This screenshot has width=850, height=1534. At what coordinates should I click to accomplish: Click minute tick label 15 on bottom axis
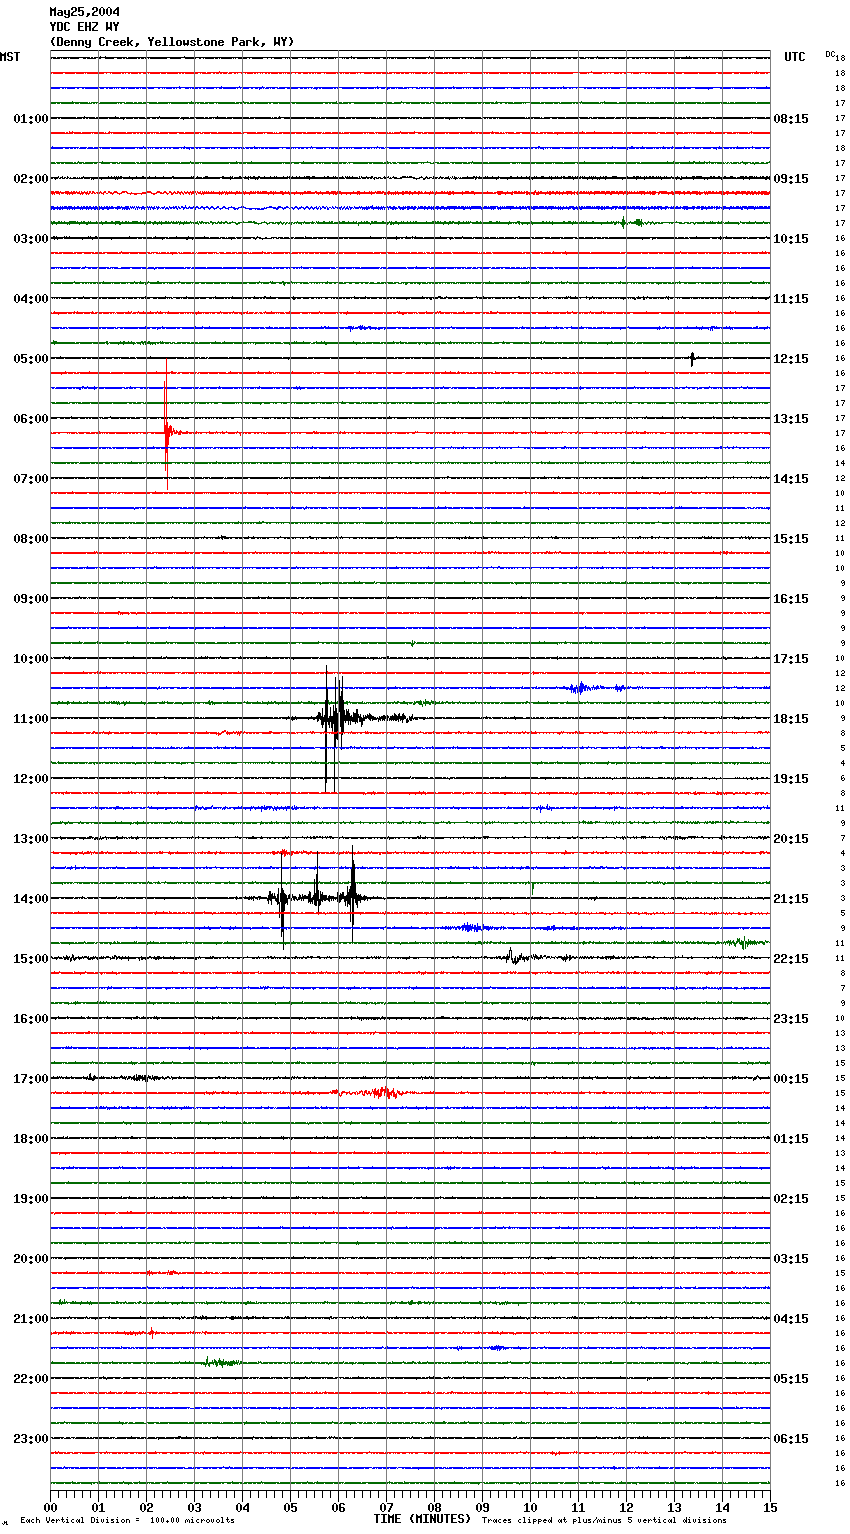770,1508
